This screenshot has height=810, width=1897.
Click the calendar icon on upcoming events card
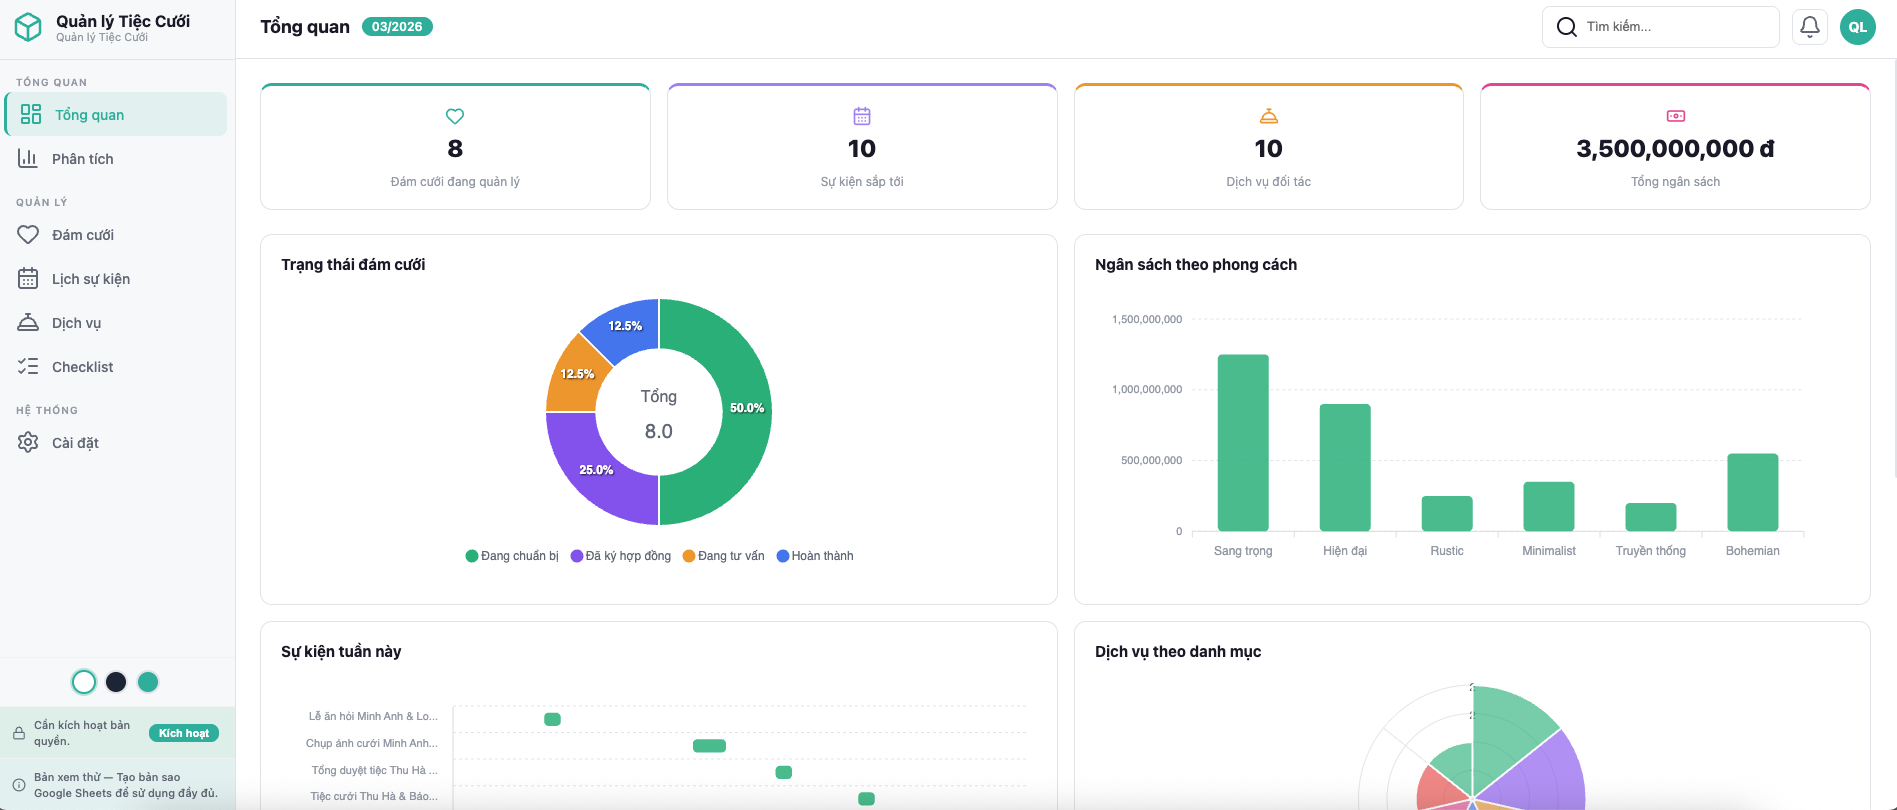click(x=862, y=116)
